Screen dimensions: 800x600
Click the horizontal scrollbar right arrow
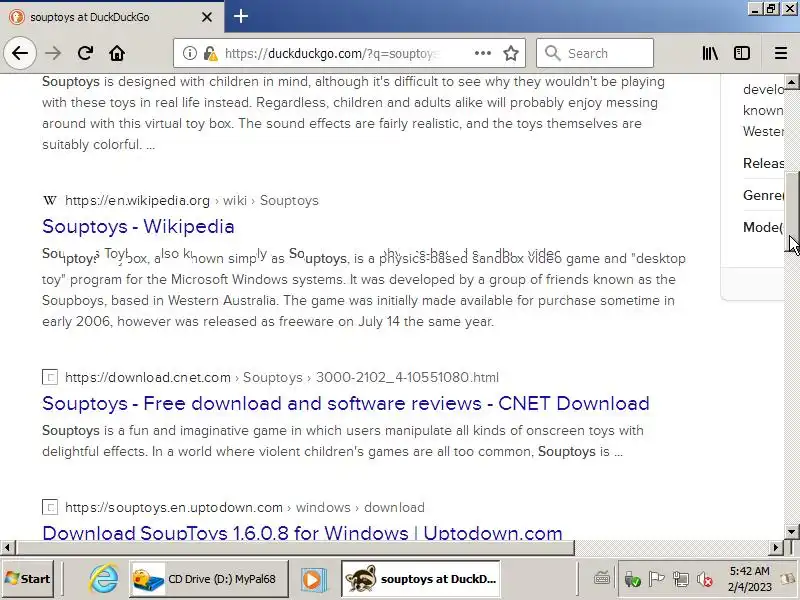click(776, 548)
